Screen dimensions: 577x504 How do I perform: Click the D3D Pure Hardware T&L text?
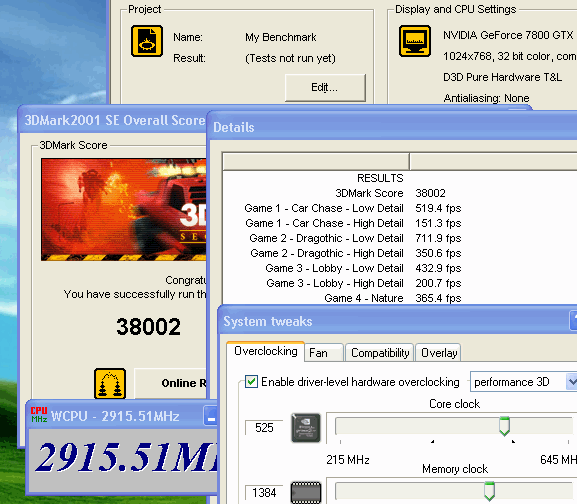(502, 77)
